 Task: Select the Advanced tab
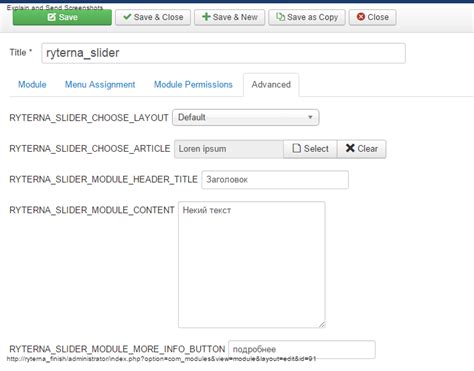tap(271, 85)
